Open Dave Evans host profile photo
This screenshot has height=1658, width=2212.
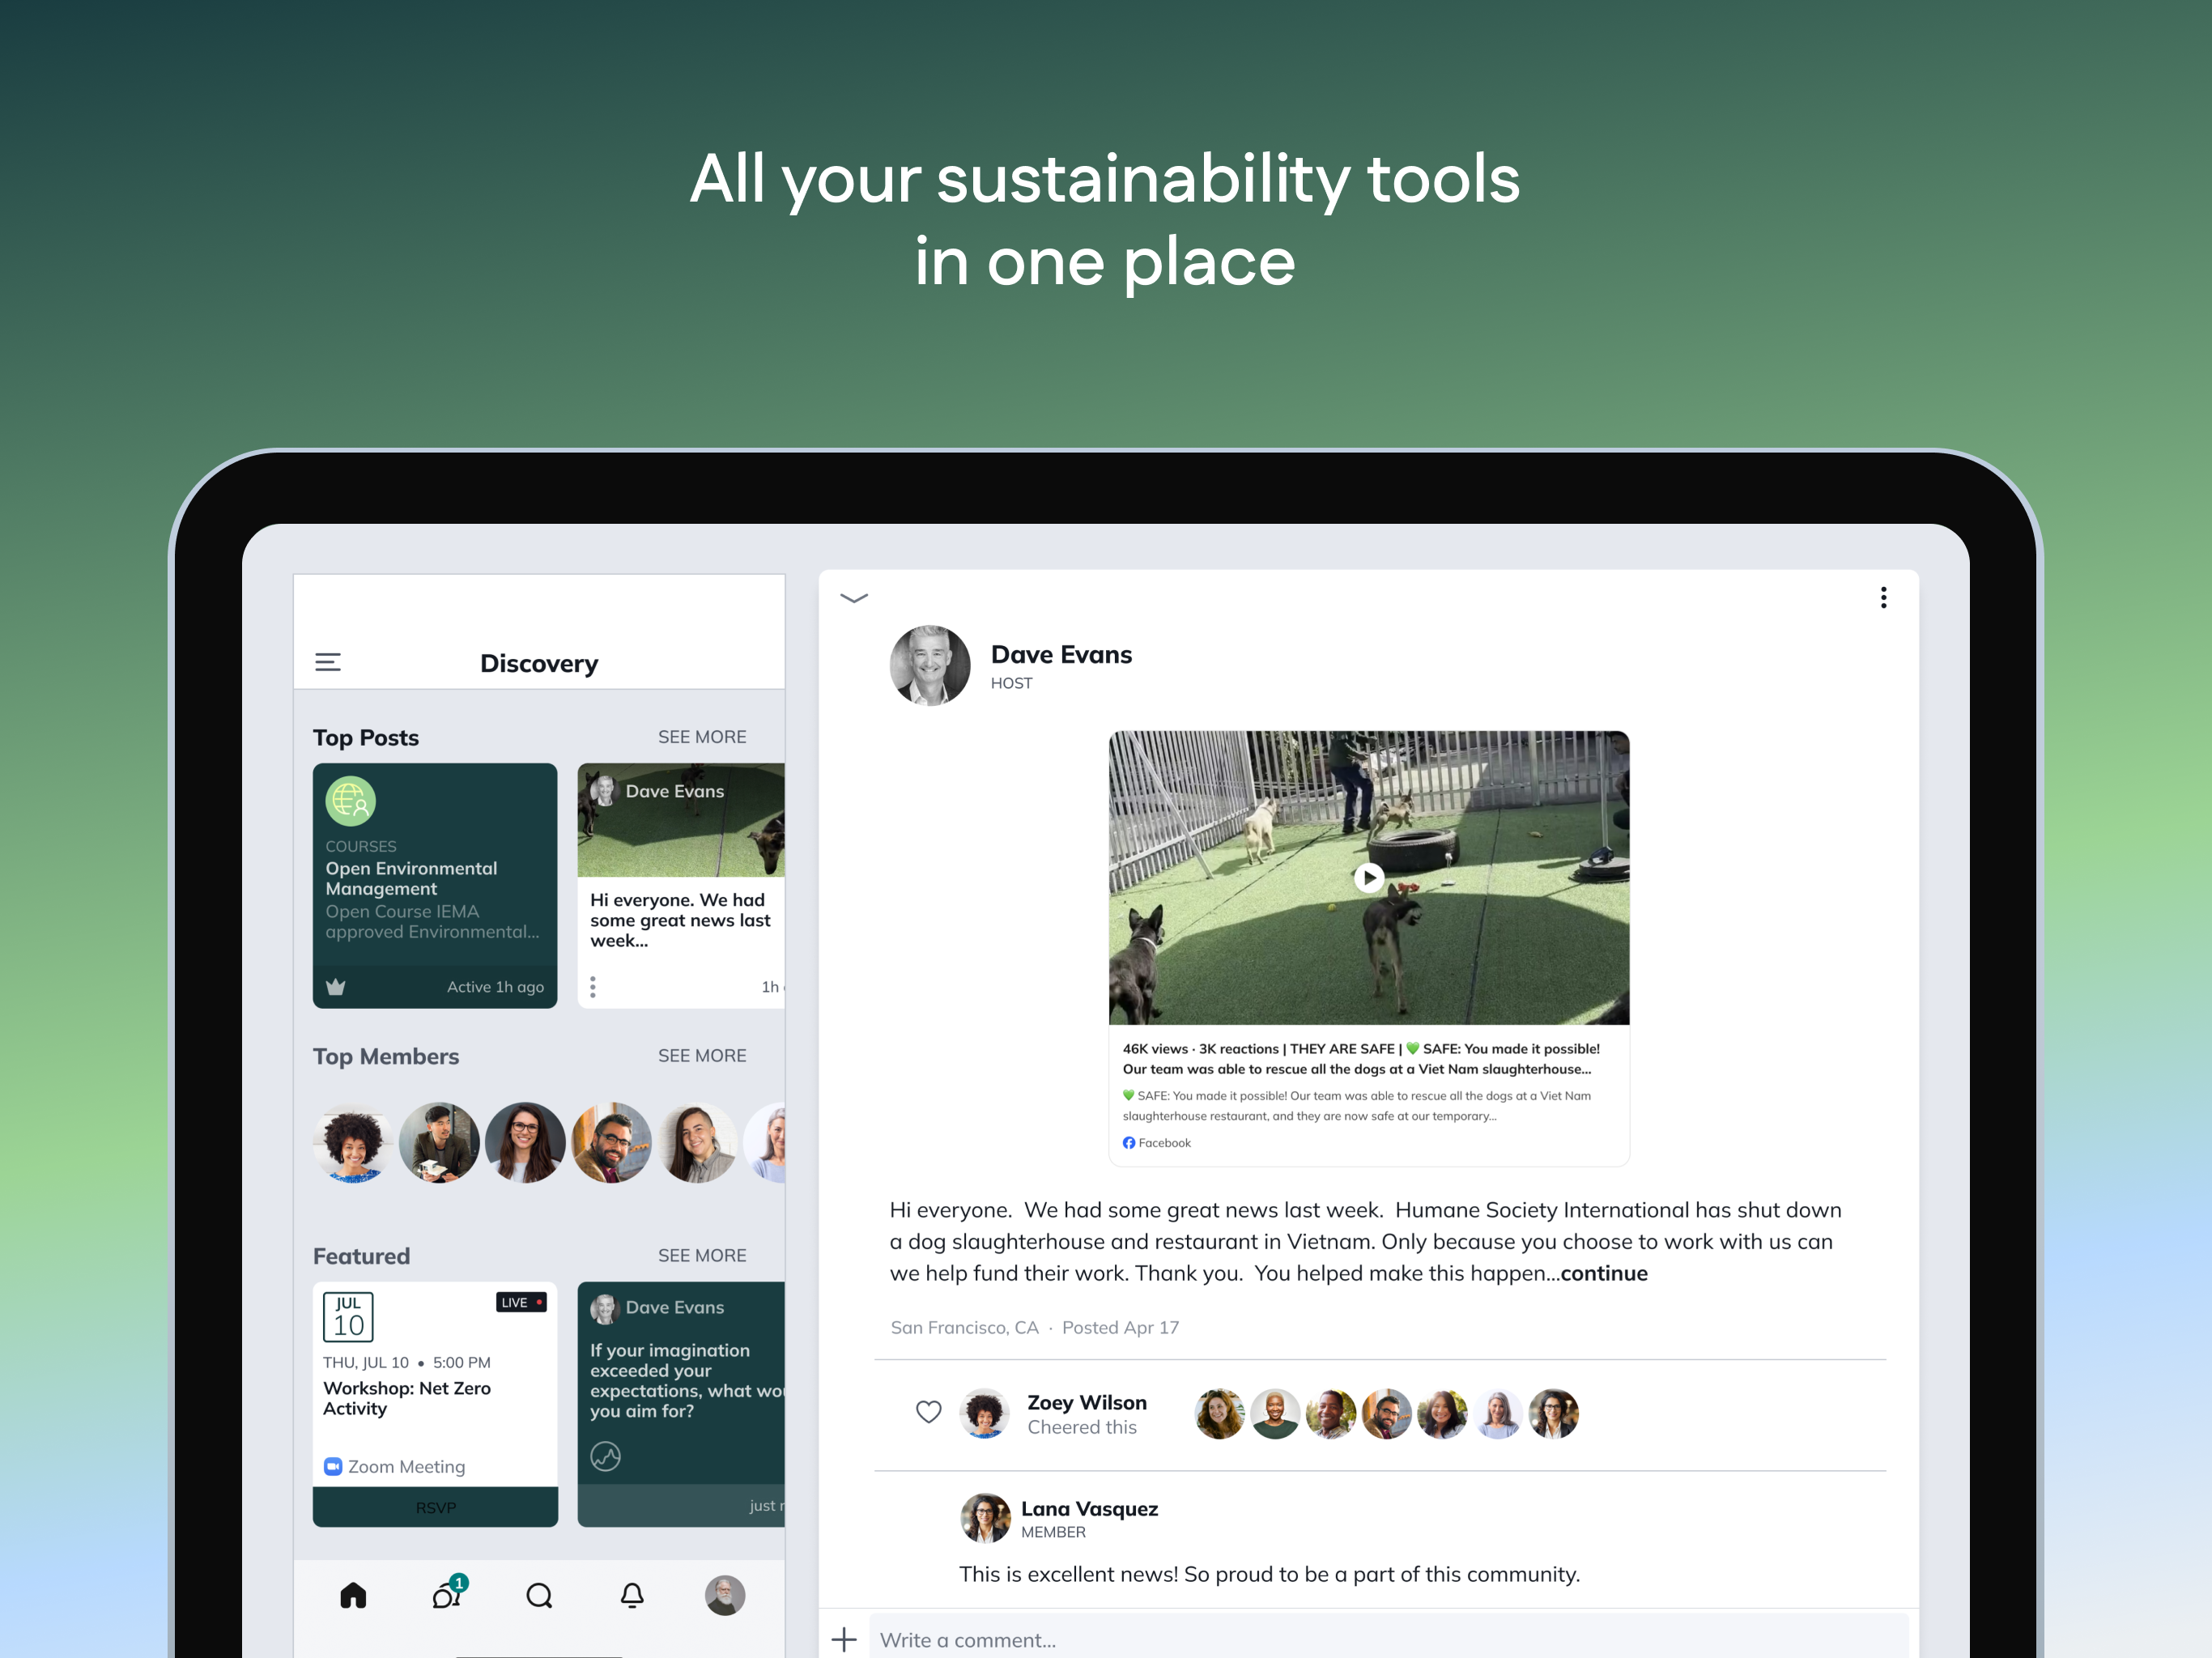pos(930,666)
